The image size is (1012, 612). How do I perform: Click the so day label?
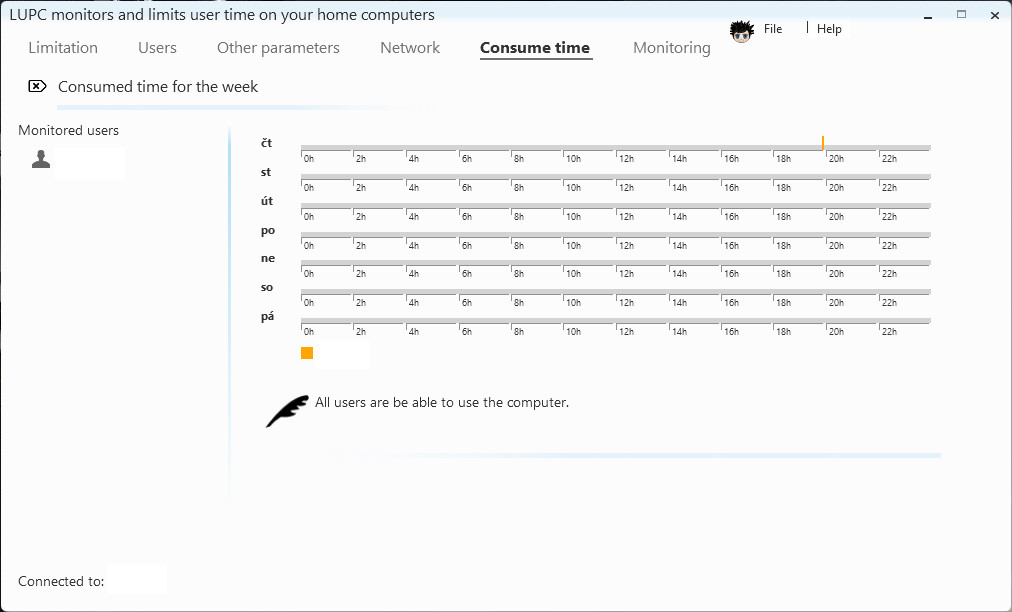click(267, 287)
